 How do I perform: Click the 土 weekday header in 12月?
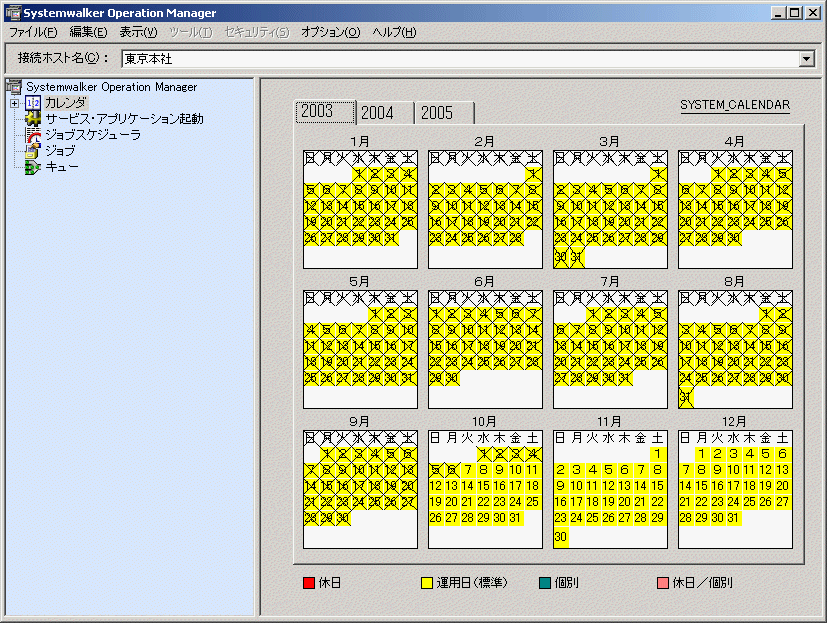783,438
